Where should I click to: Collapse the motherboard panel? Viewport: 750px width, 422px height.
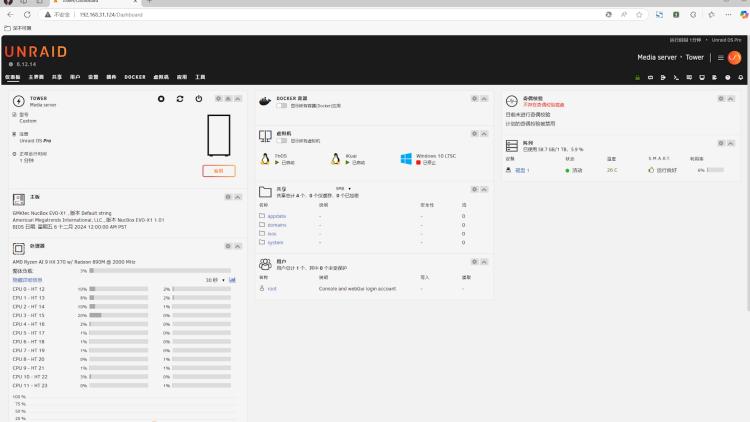pyautogui.click(x=238, y=197)
